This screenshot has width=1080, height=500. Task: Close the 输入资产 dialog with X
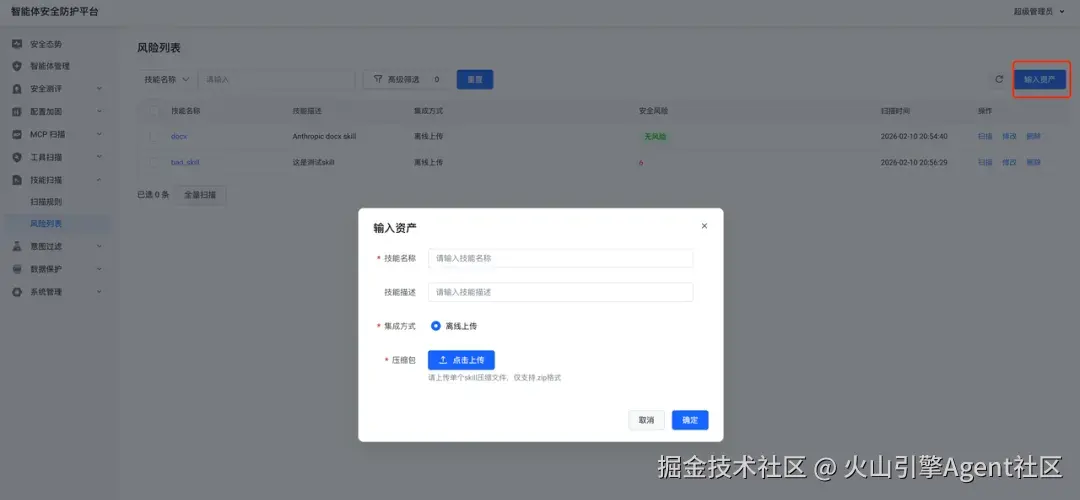point(704,226)
